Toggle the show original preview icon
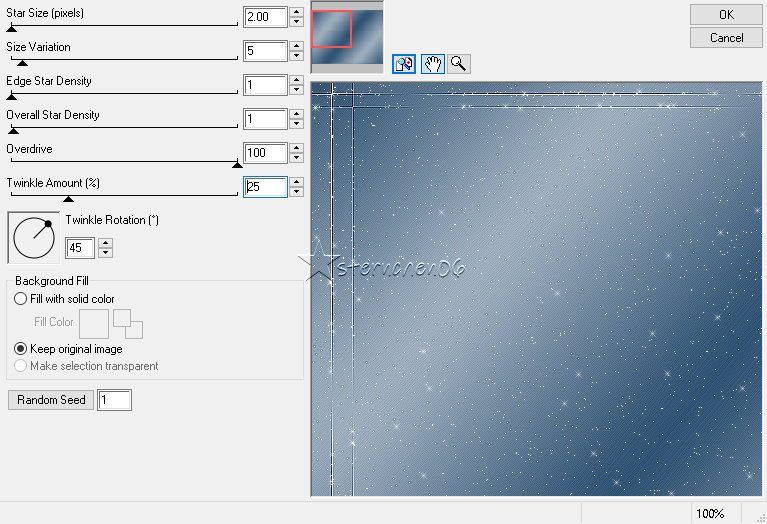The image size is (767, 524). point(404,64)
